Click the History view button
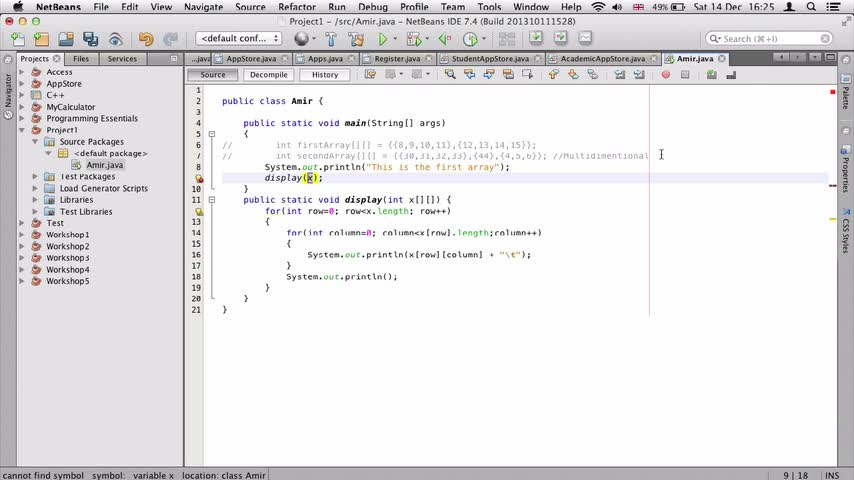Image resolution: width=854 pixels, height=480 pixels. [x=325, y=75]
